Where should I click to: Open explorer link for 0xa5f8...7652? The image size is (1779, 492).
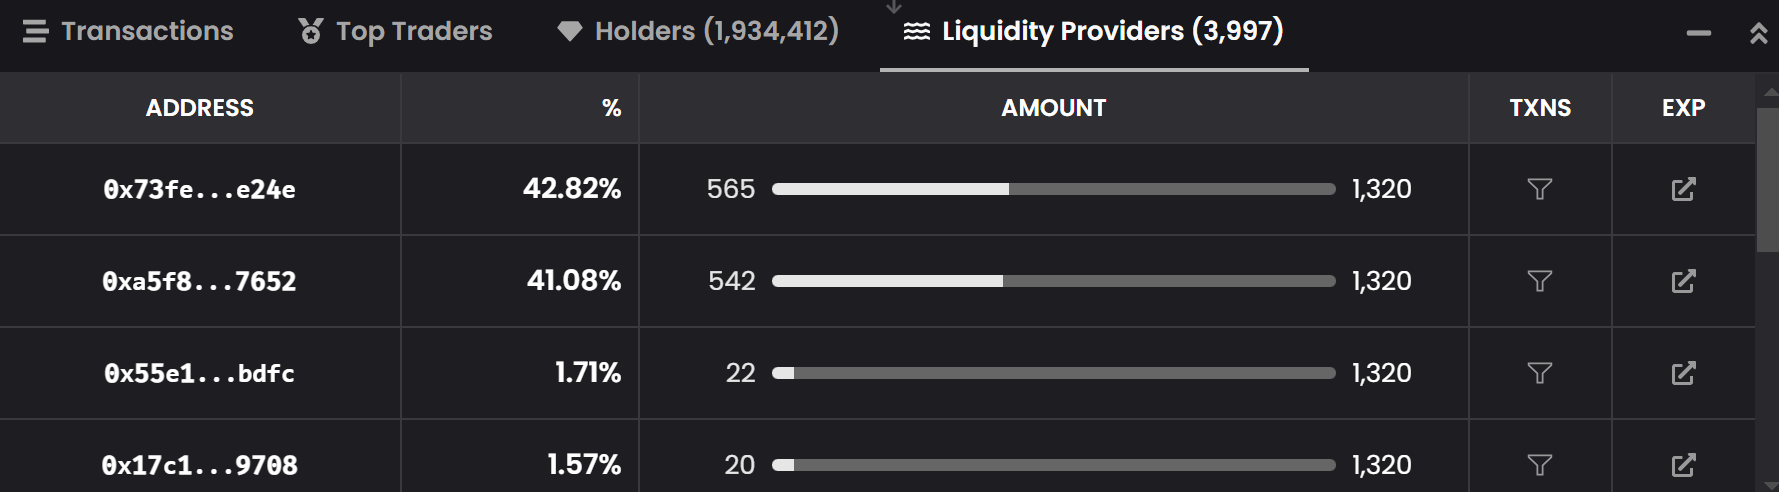1683,281
